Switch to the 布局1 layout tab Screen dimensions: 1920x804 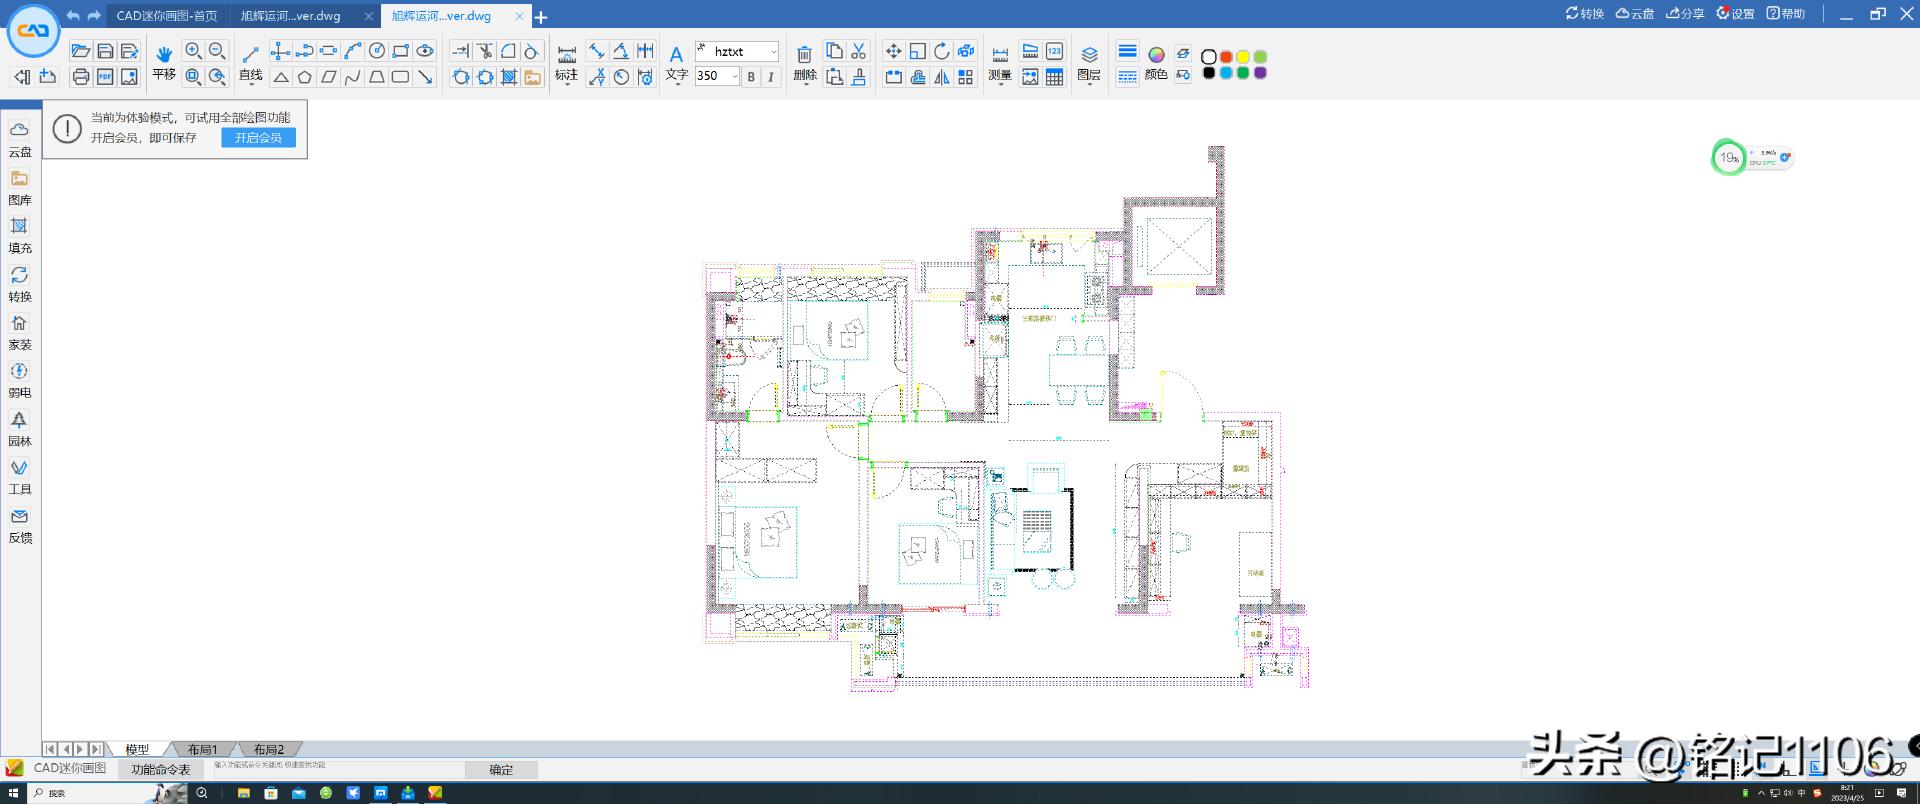click(x=202, y=749)
